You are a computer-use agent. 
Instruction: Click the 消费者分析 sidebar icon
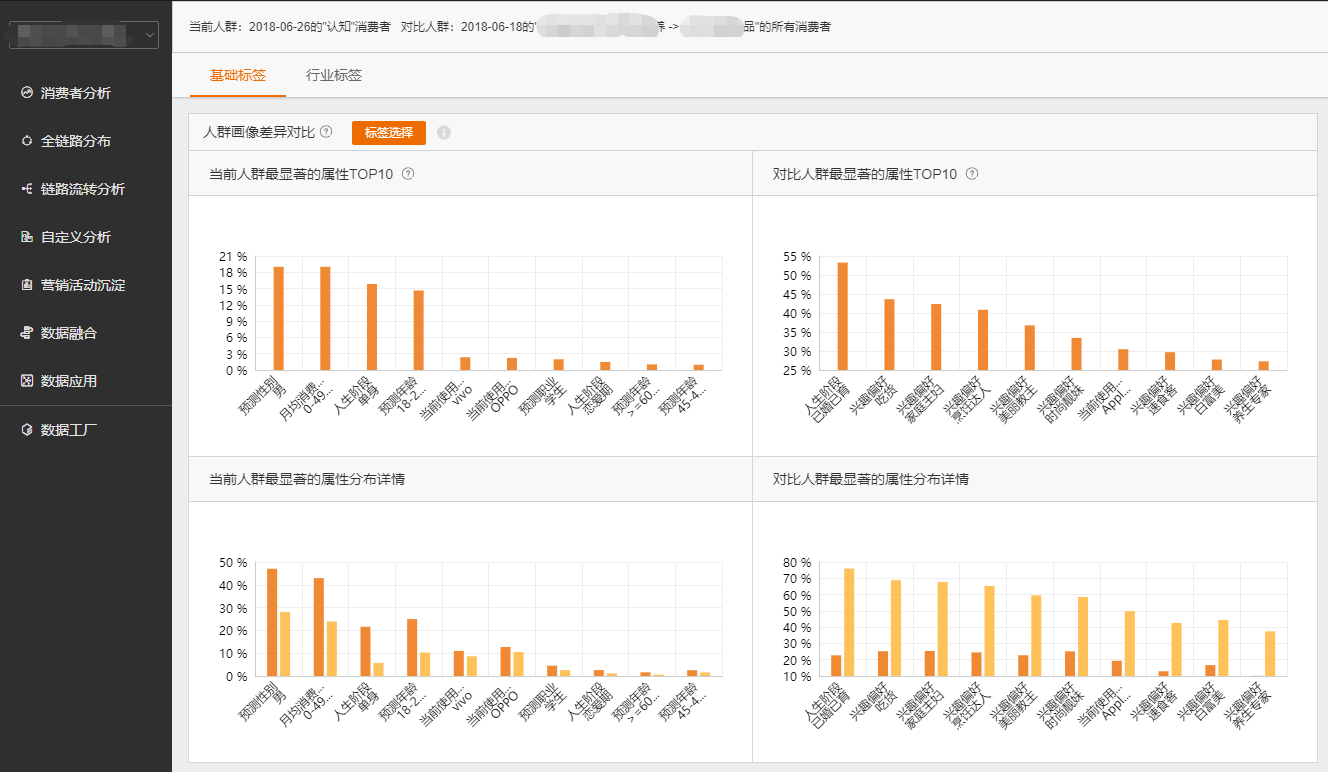pyautogui.click(x=27, y=93)
